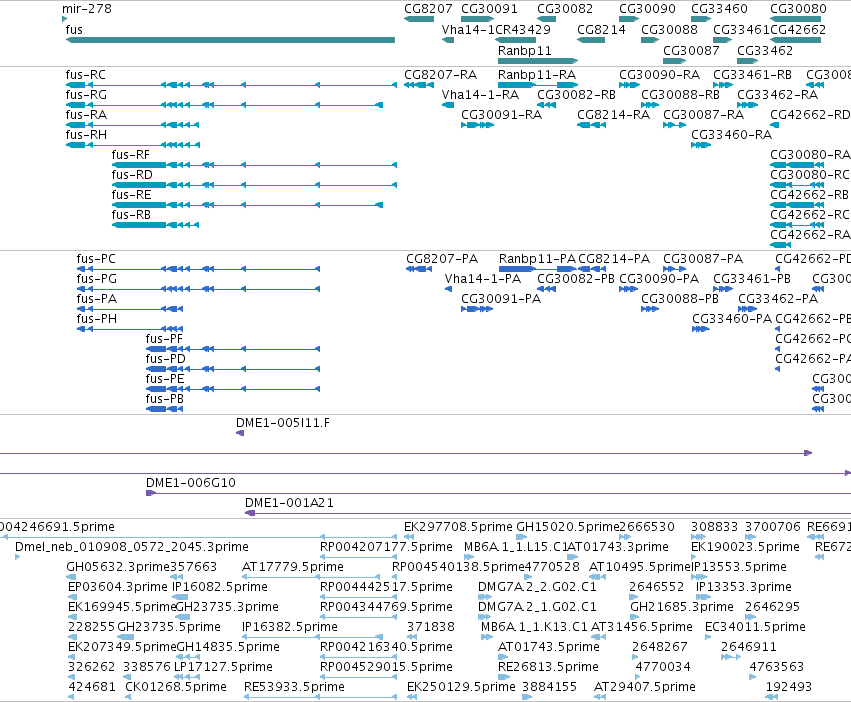851x702 pixels.
Task: Click the fus-RF transcript label
Action: coord(131,155)
